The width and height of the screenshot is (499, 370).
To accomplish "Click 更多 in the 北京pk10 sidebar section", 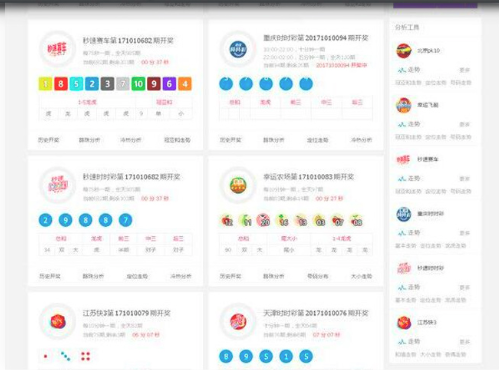I will click(x=464, y=70).
